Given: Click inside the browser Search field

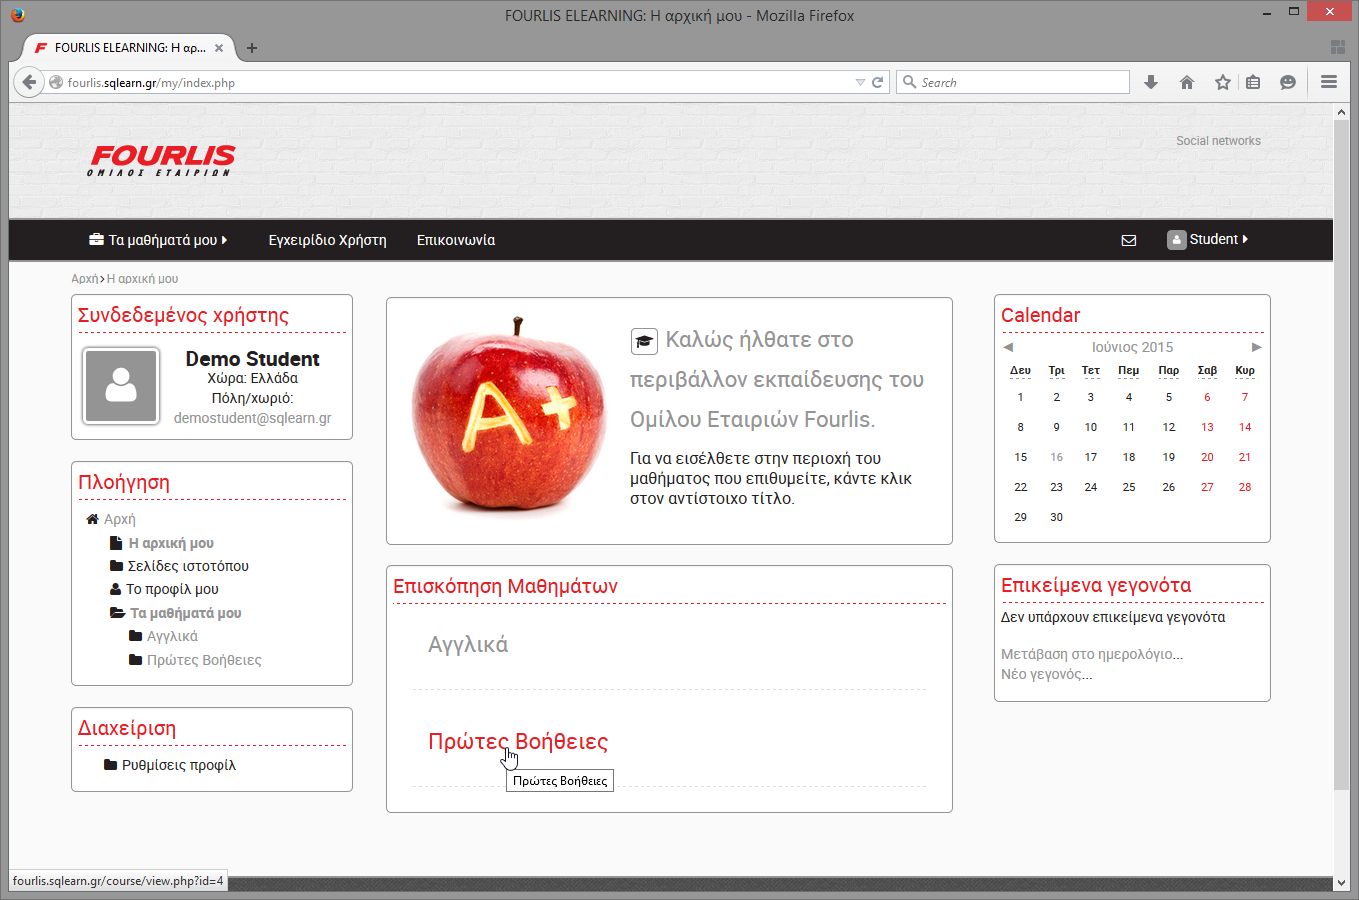Looking at the screenshot, I should click(1013, 82).
